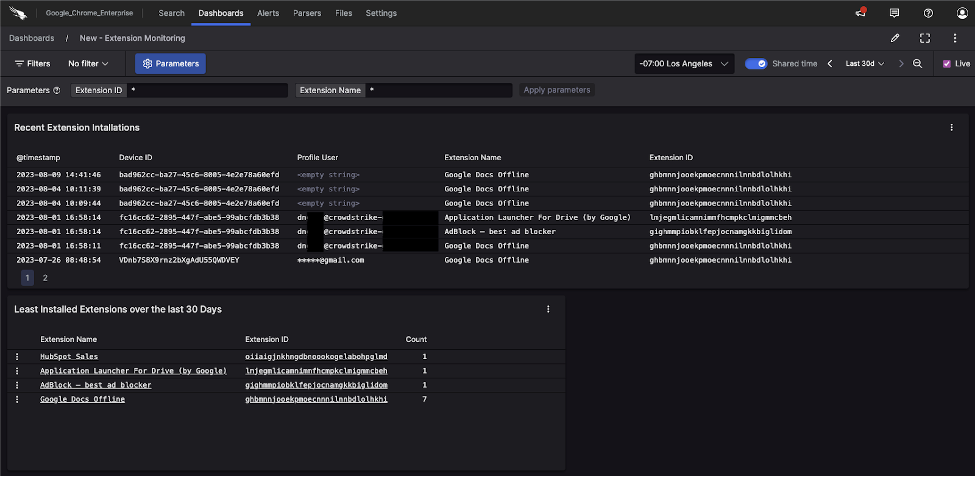Click extension ID gighmmpiobklfepjocnamgkkbiglidom in lower table
977x477 pixels.
[x=317, y=385]
